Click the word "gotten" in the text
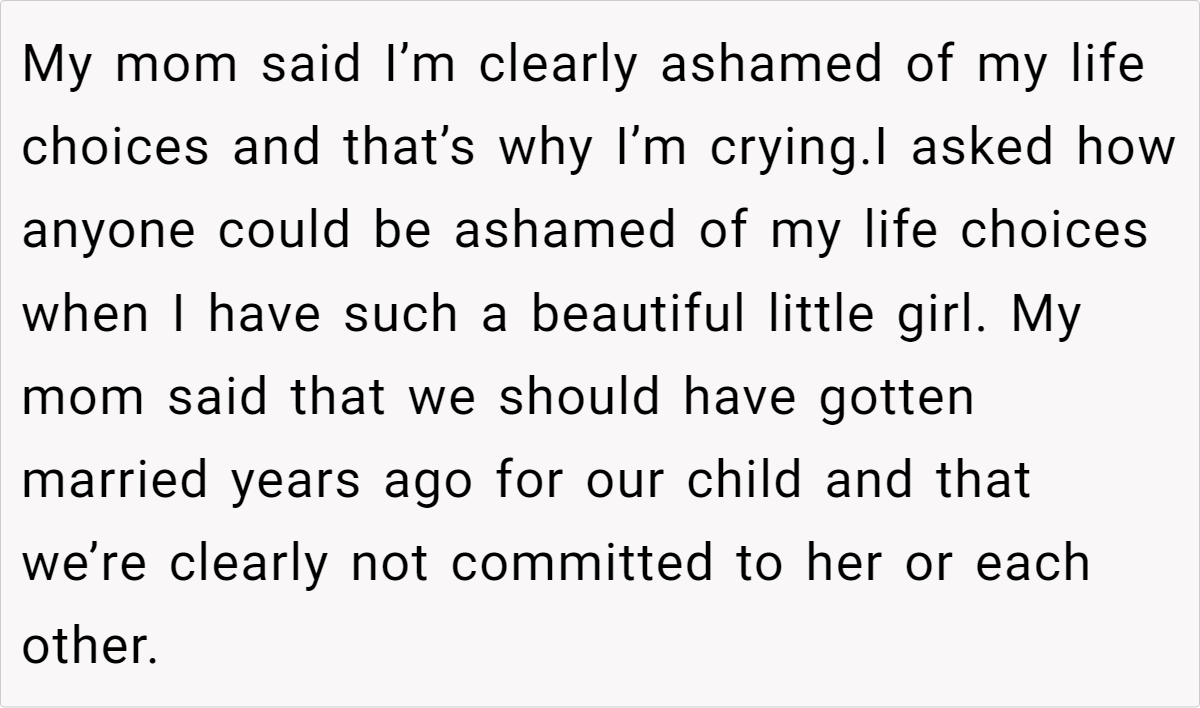This screenshot has width=1200, height=708. (x=895, y=397)
